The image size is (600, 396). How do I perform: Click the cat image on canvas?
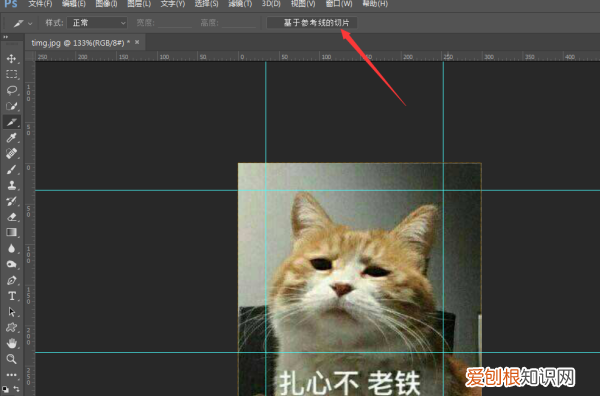360,279
